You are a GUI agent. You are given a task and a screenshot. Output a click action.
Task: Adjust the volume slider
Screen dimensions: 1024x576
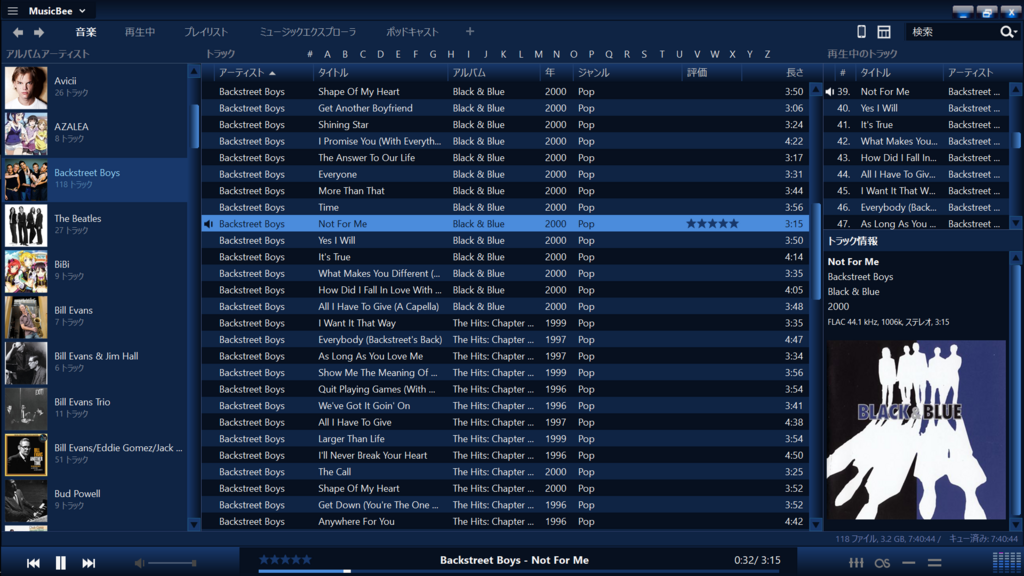[x=172, y=563]
